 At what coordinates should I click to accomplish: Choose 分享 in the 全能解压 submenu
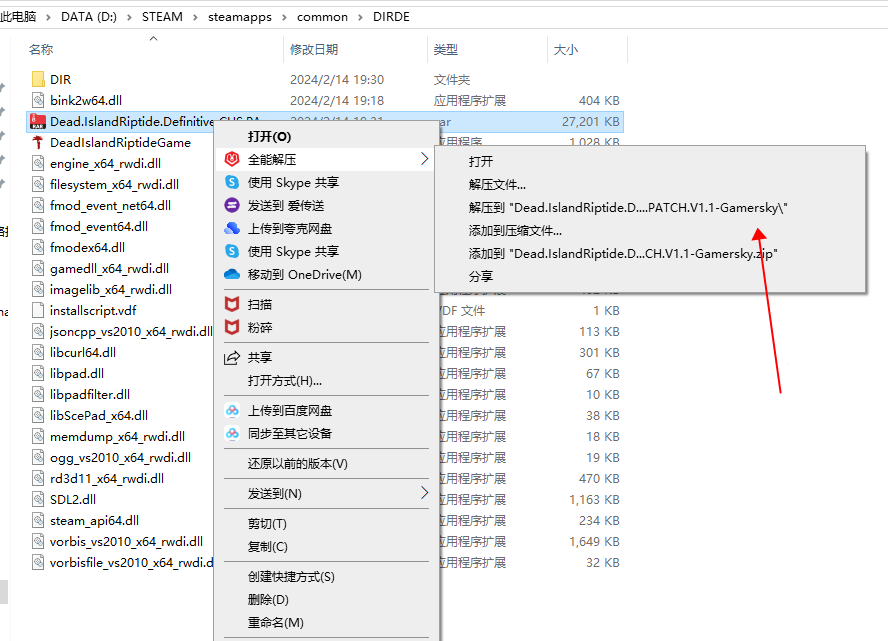(481, 276)
